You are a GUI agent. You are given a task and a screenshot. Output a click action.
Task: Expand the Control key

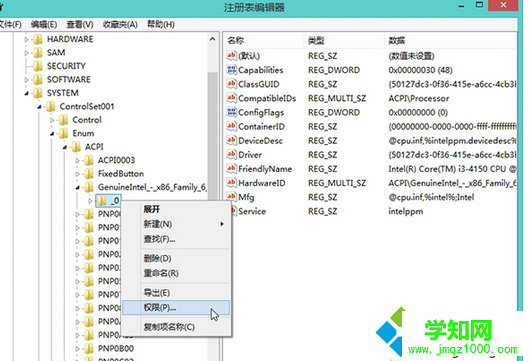point(52,120)
